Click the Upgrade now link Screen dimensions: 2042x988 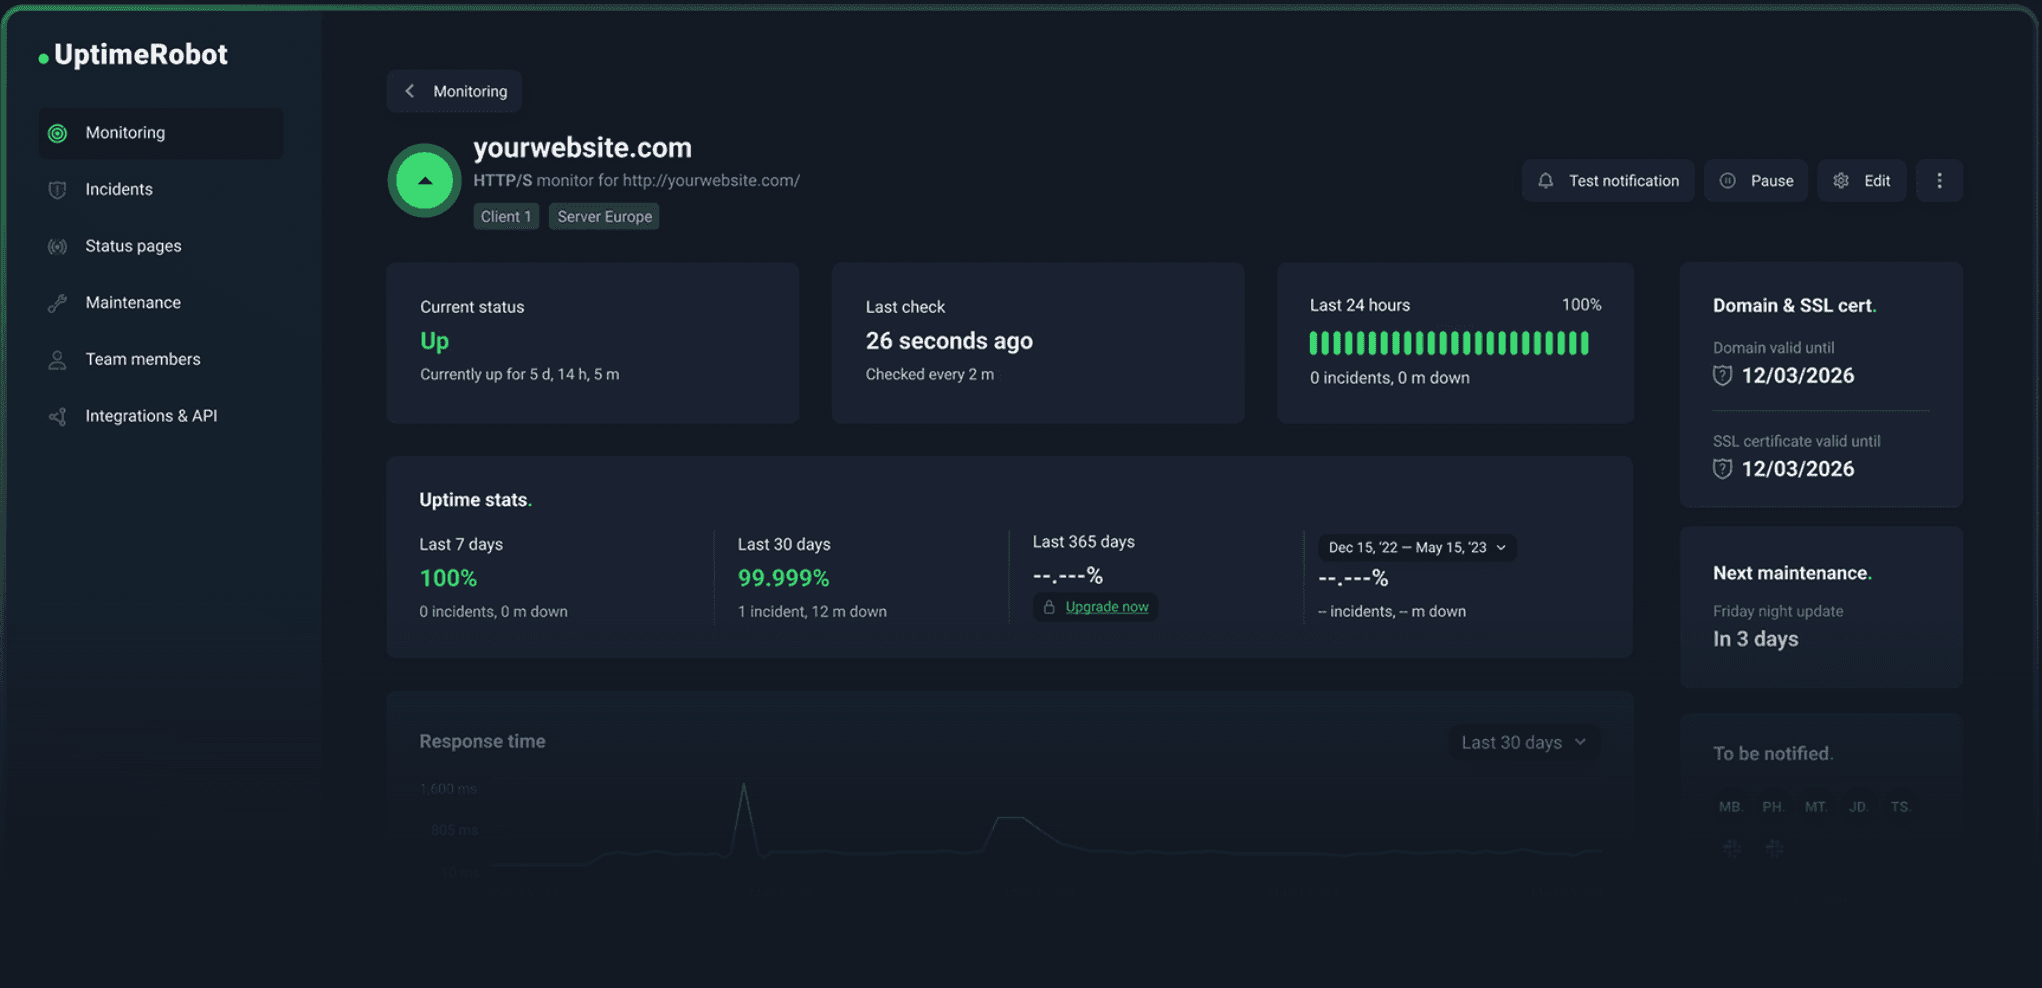(x=1106, y=607)
